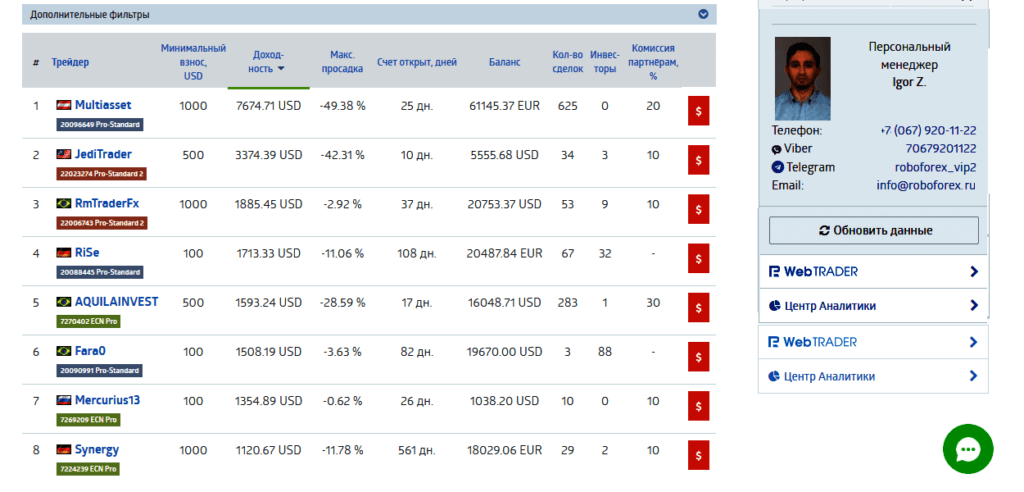Expand the second Центр Аналитики chevron
Viewport: 1024px width, 492px height.
click(974, 376)
